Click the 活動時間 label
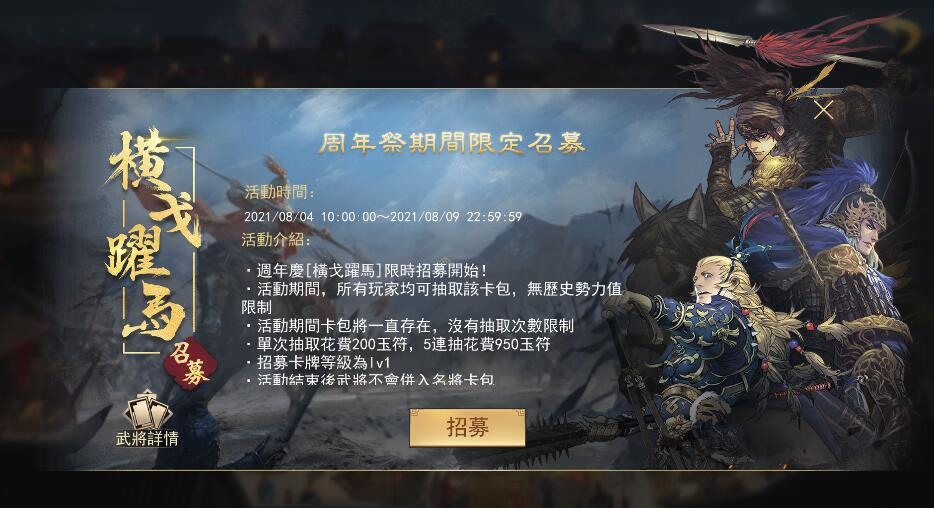The width and height of the screenshot is (934, 508). tap(279, 192)
